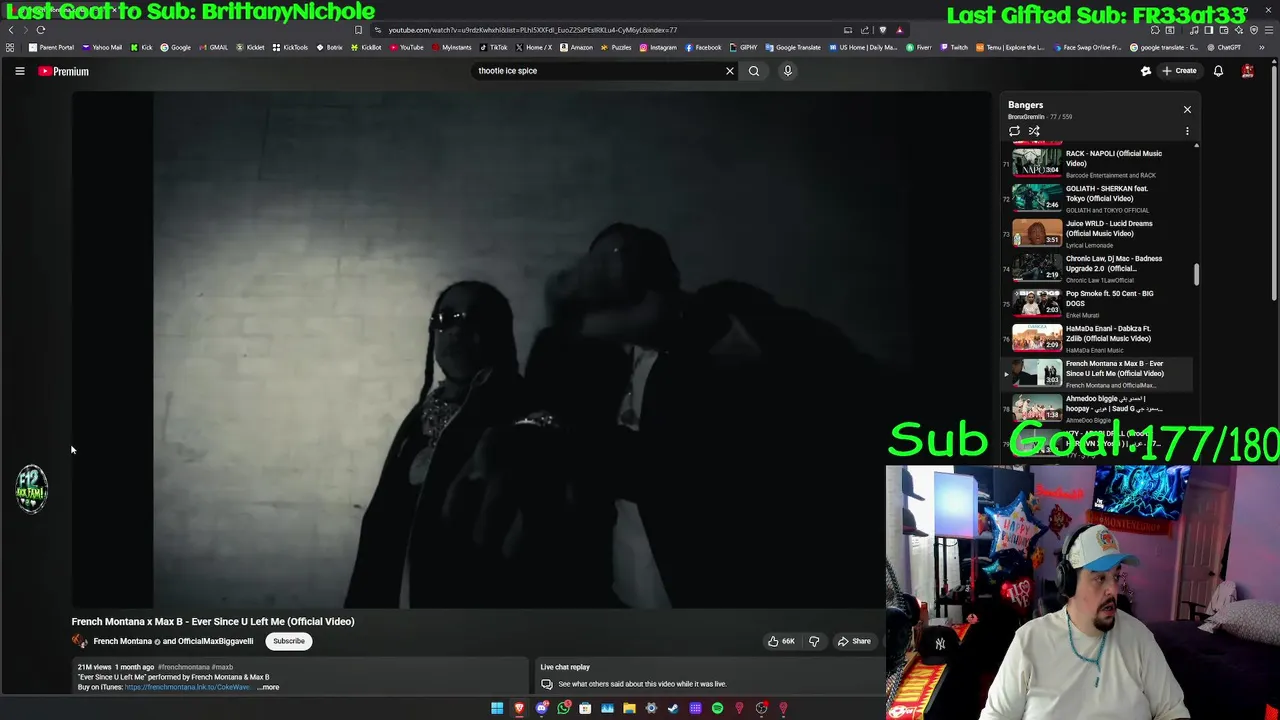Click browser back arrow

11,30
